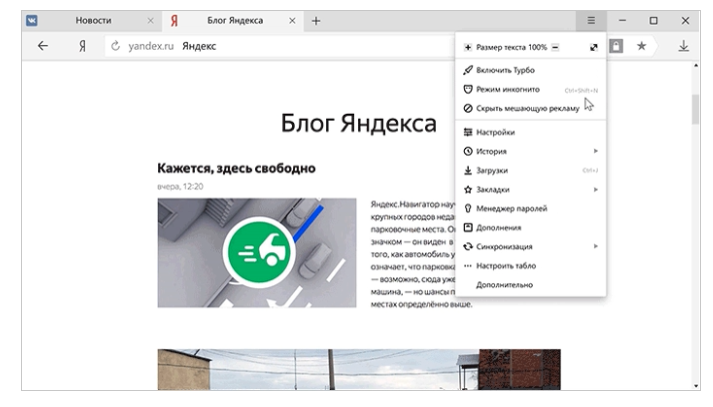Decrease text size with the minus icon
713x407 pixels.
pos(555,47)
